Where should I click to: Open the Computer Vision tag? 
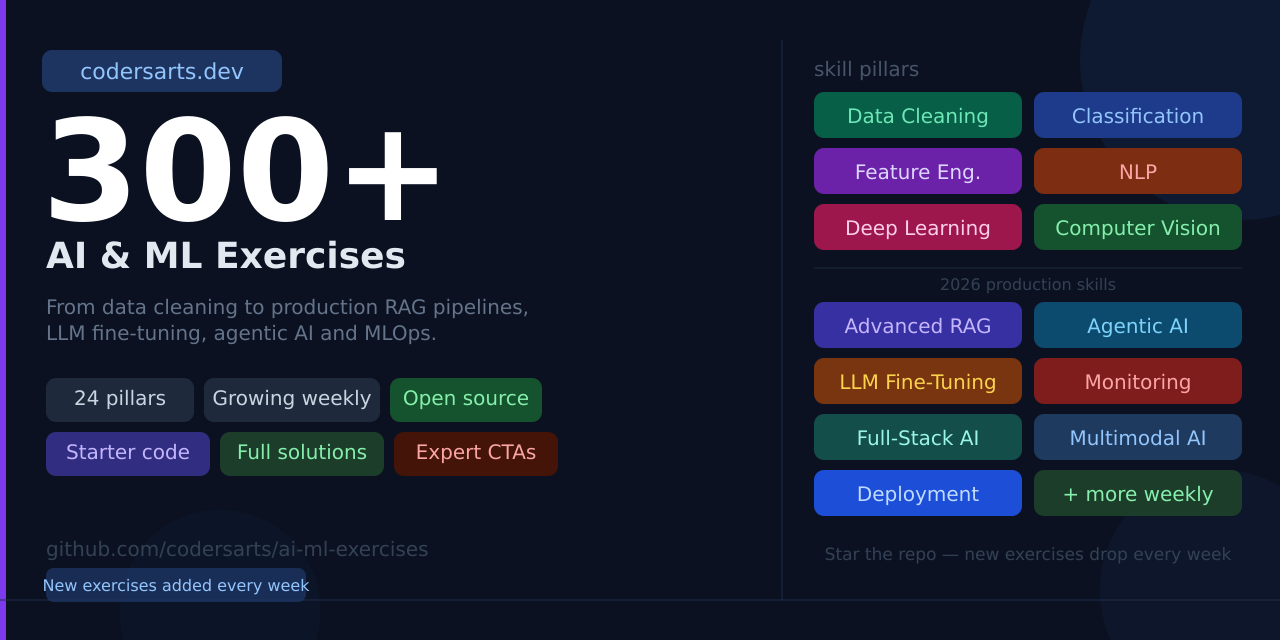coord(1138,227)
